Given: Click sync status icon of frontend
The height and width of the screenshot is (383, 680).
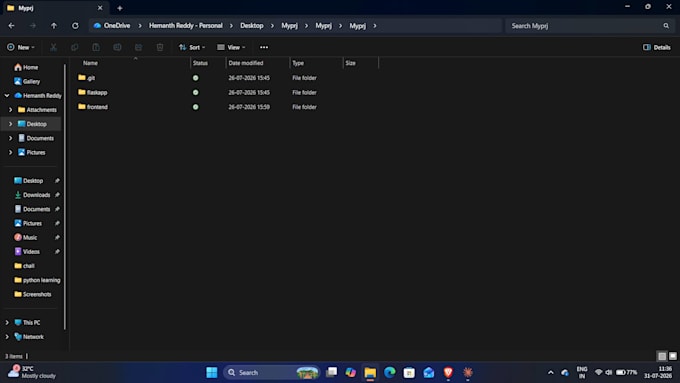Looking at the screenshot, I should pos(196,107).
